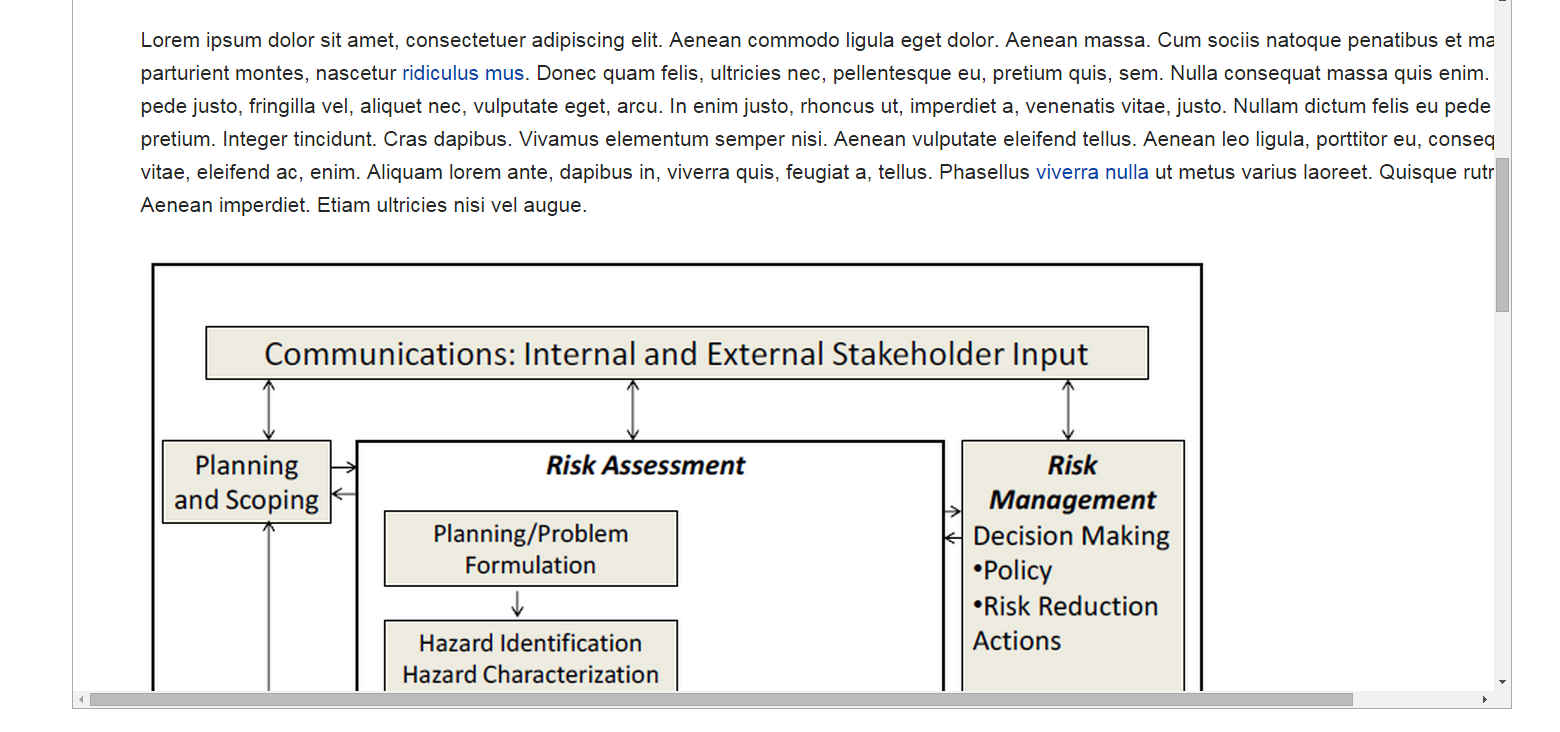
Task: Click the Hazard Identification box
Action: click(531, 655)
